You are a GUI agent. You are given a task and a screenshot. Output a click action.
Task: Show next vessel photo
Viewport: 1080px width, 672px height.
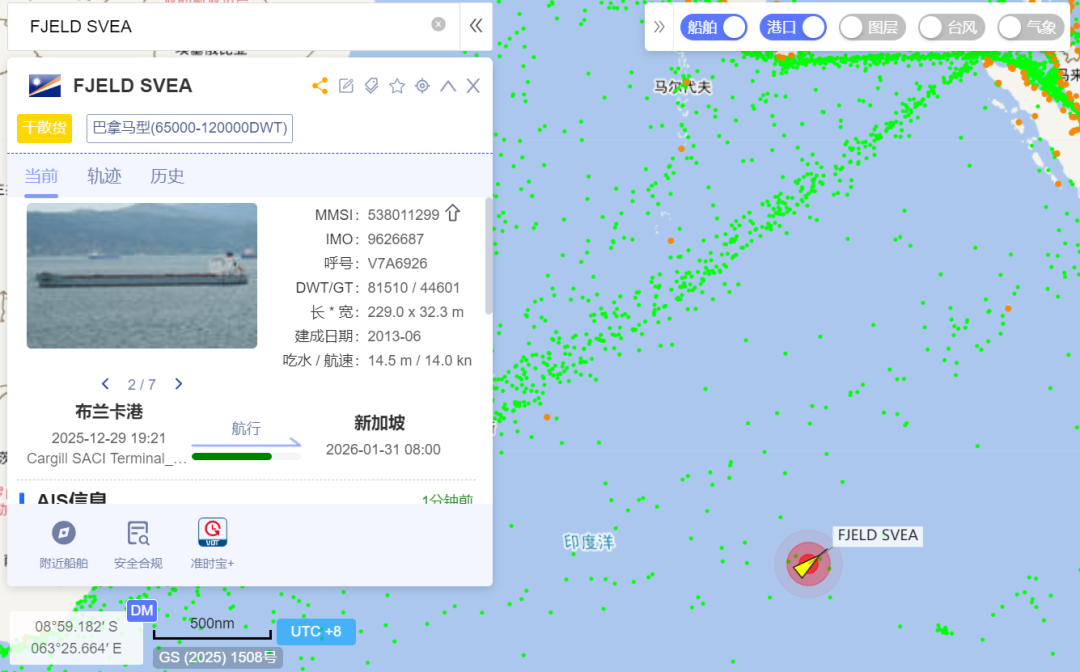pyautogui.click(x=178, y=384)
